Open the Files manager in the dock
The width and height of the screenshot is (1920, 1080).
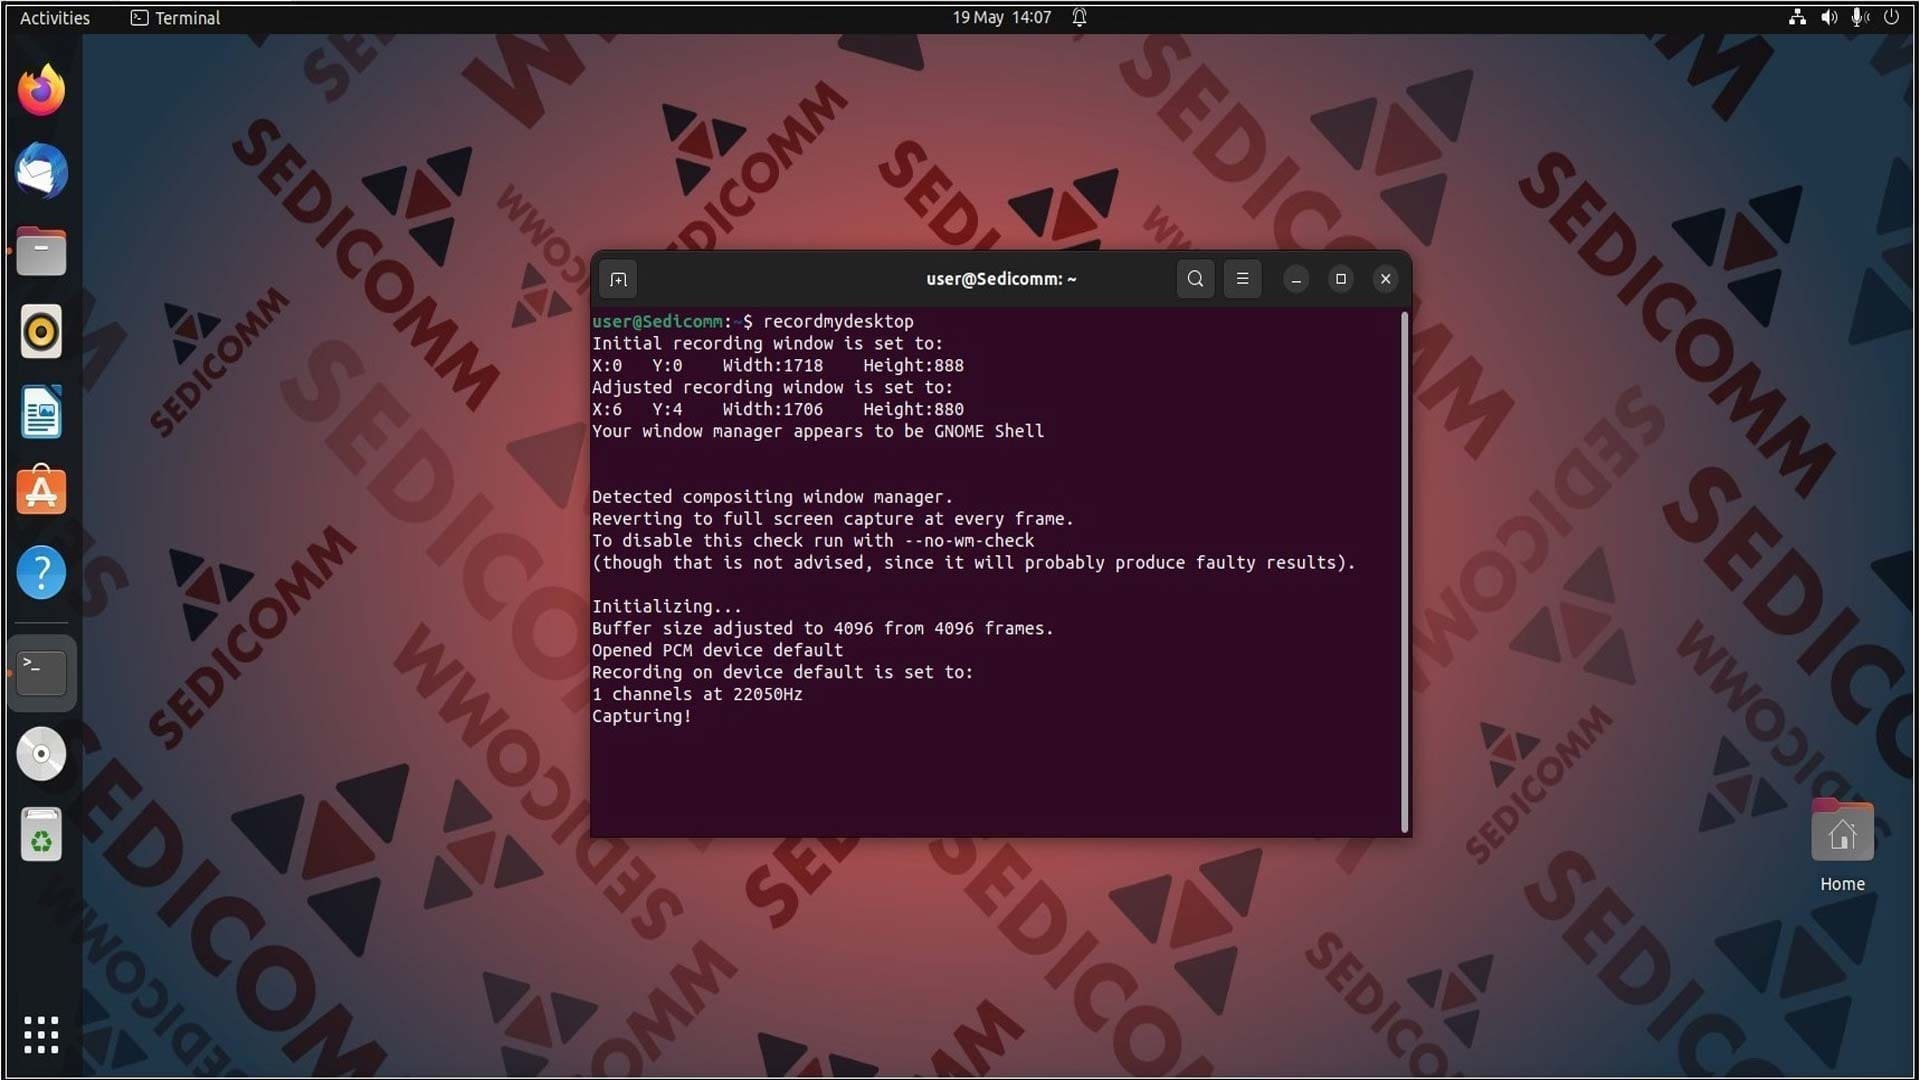(x=41, y=251)
